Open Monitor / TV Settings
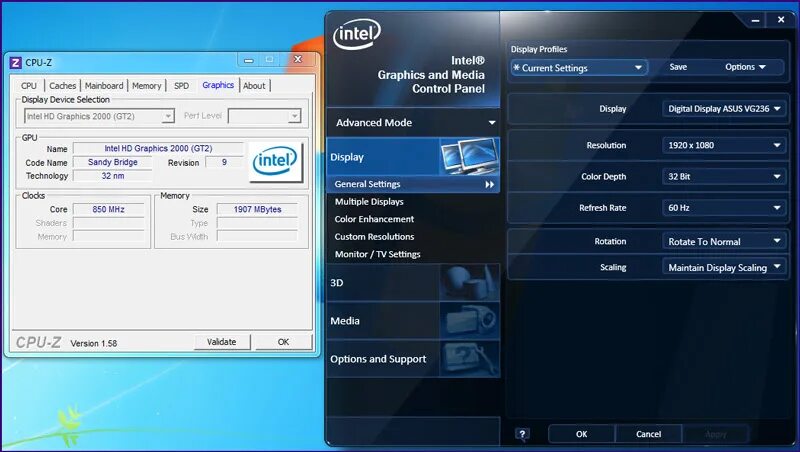Image resolution: width=800 pixels, height=452 pixels. point(377,254)
